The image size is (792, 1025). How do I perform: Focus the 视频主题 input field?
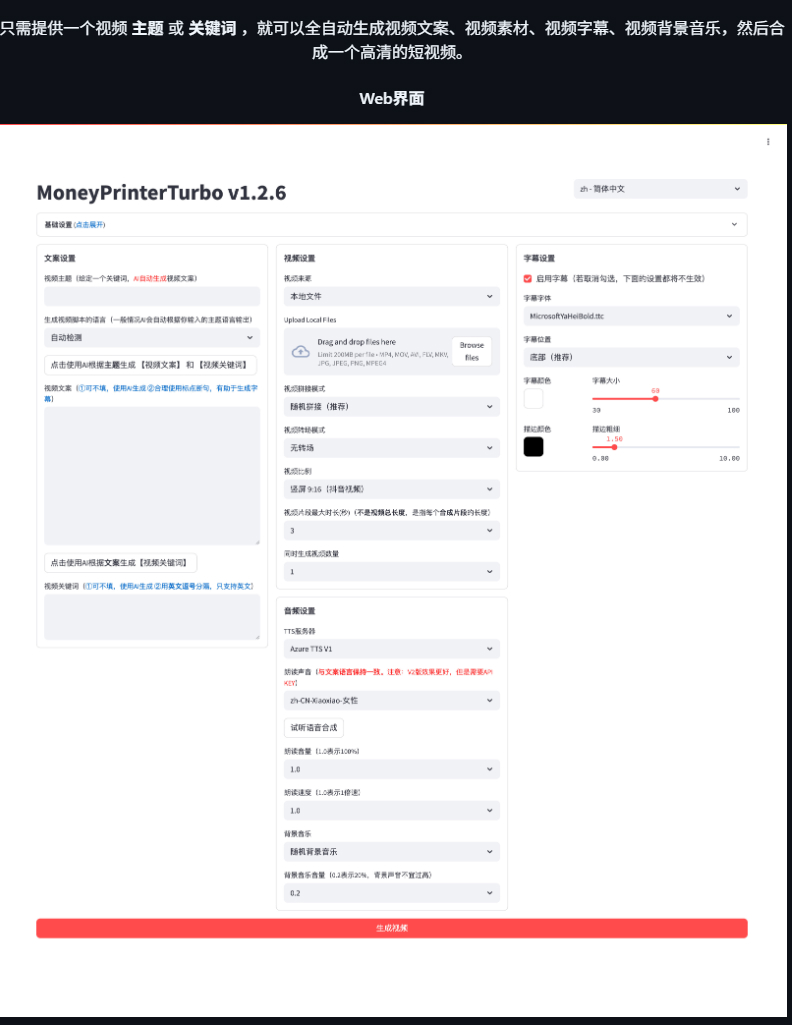[x=152, y=296]
